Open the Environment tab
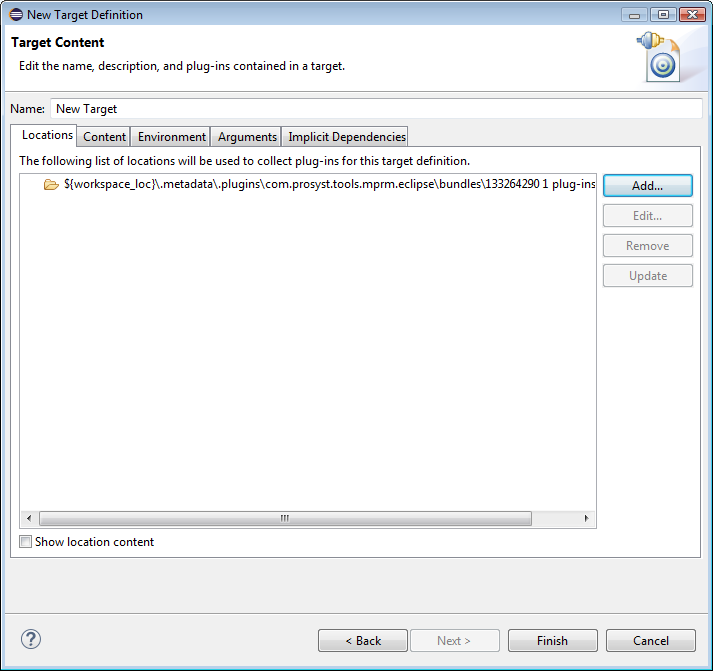Viewport: 713px width, 671px height. pos(171,137)
